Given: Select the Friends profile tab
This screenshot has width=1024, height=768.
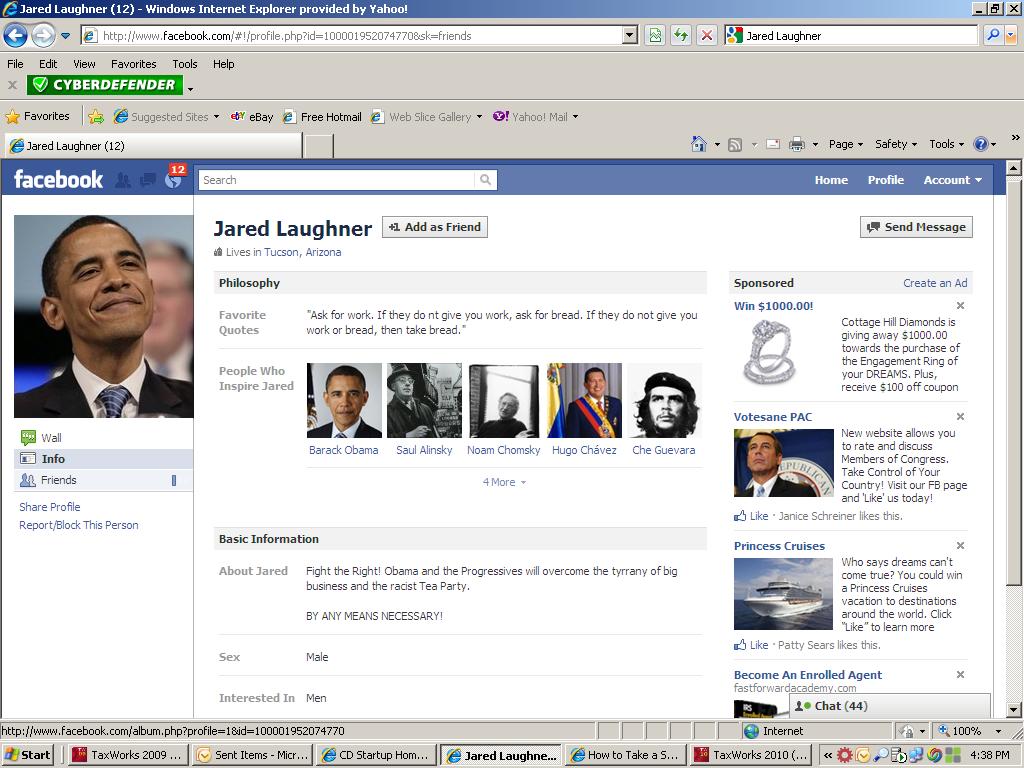Looking at the screenshot, I should (x=104, y=480).
